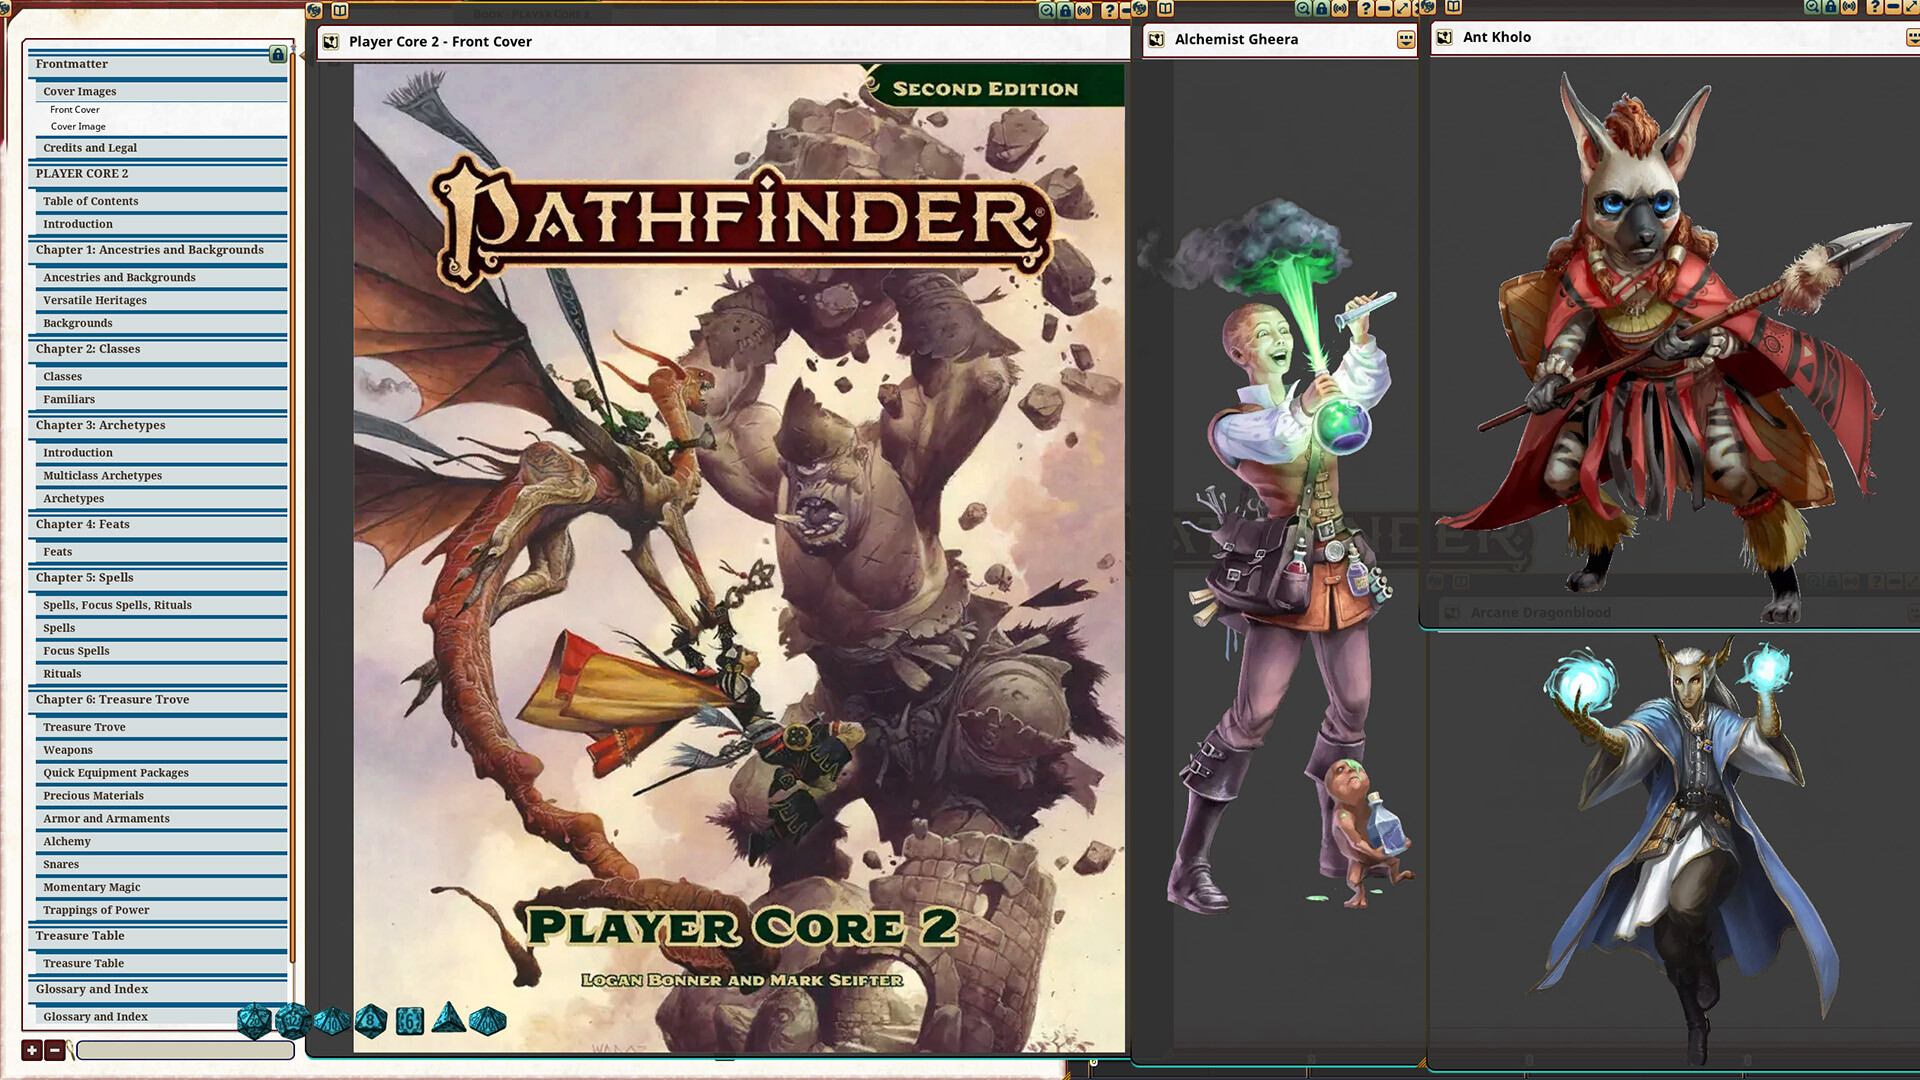
Task: Open the Quick Equipment Packages page
Action: (x=115, y=772)
